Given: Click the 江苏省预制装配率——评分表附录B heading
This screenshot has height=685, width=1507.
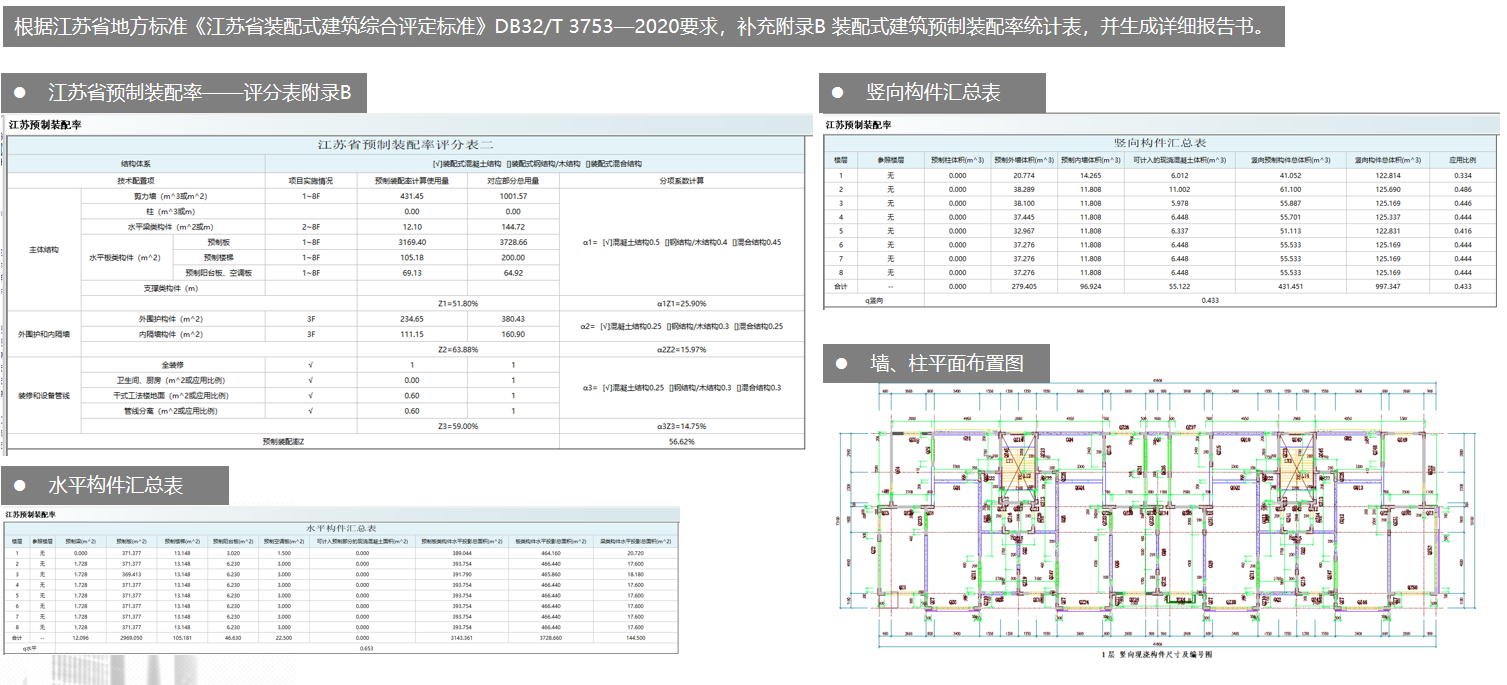Looking at the screenshot, I should click(184, 93).
